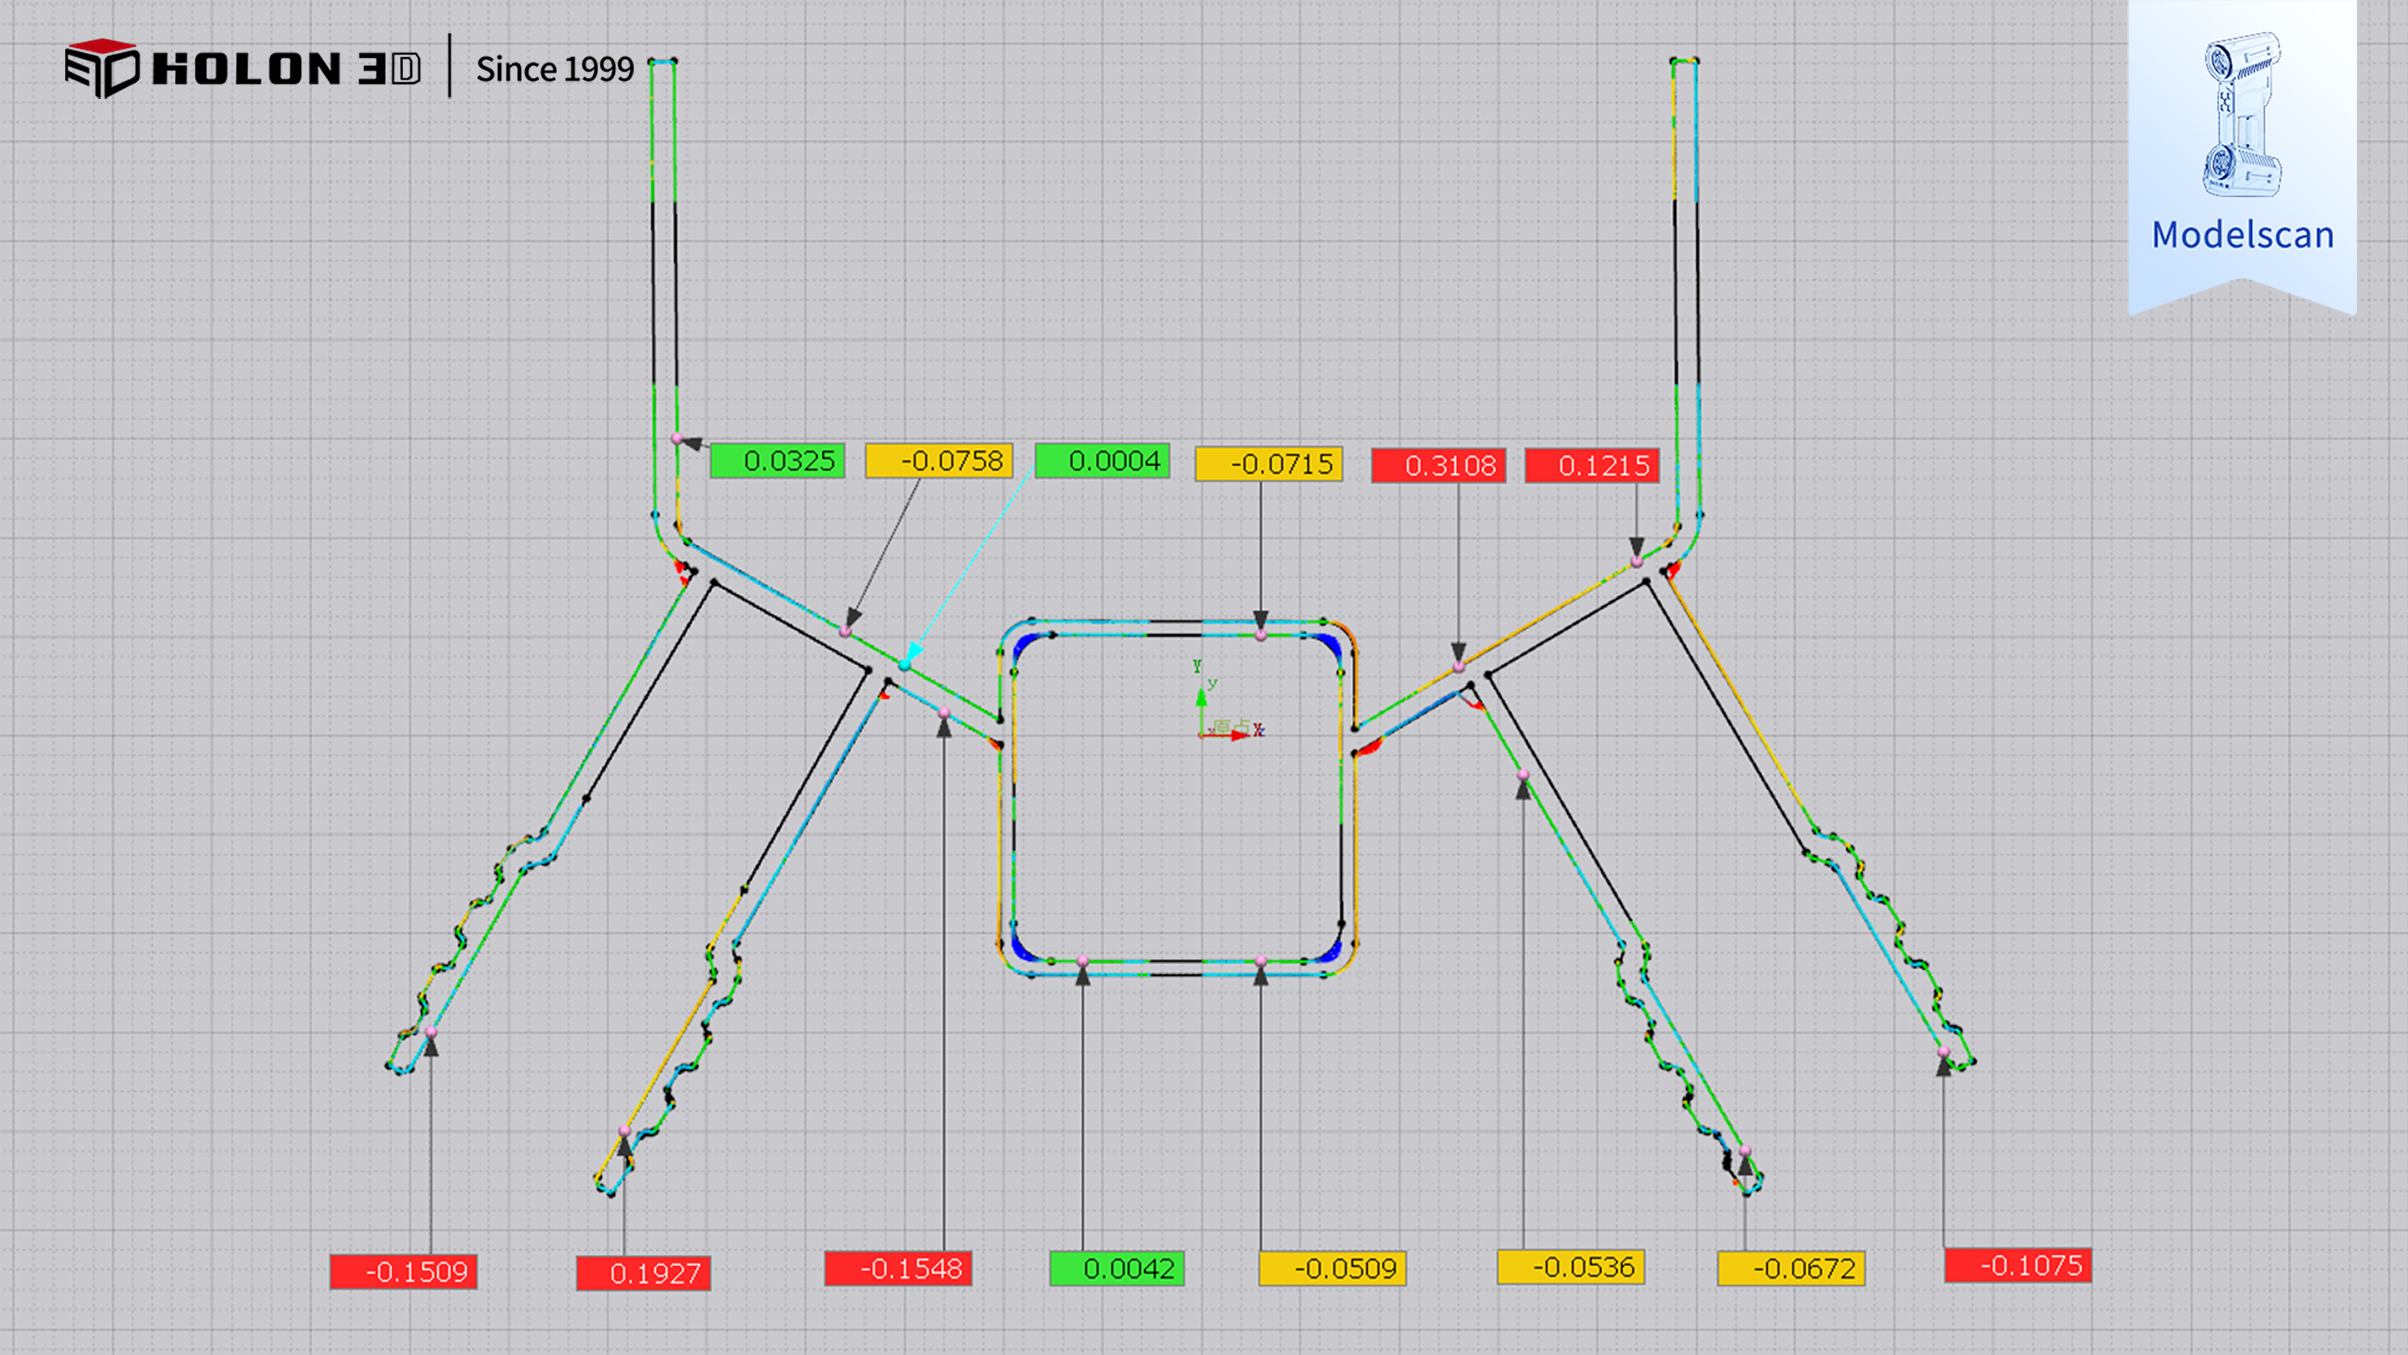
Task: Click the Modelscan text label
Action: (2242, 235)
